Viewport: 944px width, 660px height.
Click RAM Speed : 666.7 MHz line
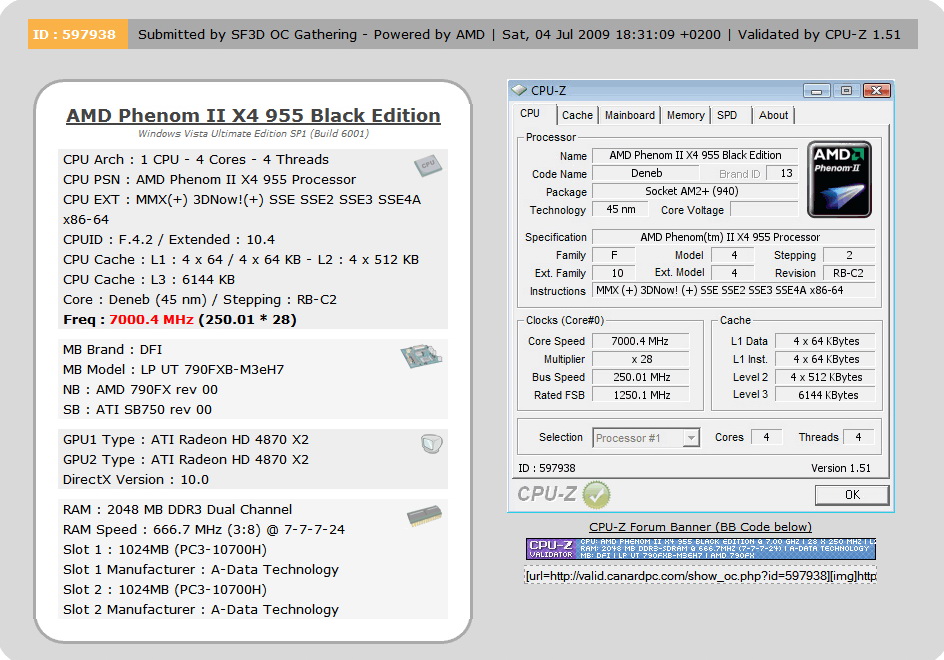pyautogui.click(x=203, y=529)
